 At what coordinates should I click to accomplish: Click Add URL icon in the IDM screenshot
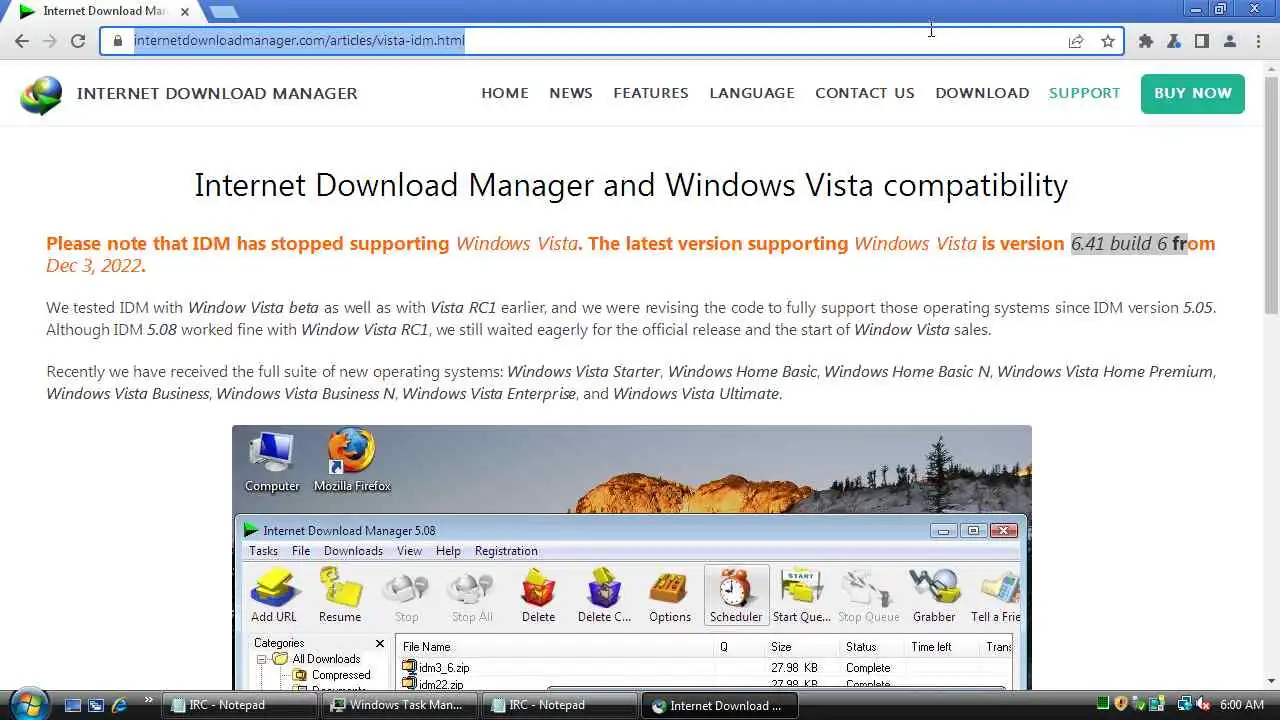point(274,595)
